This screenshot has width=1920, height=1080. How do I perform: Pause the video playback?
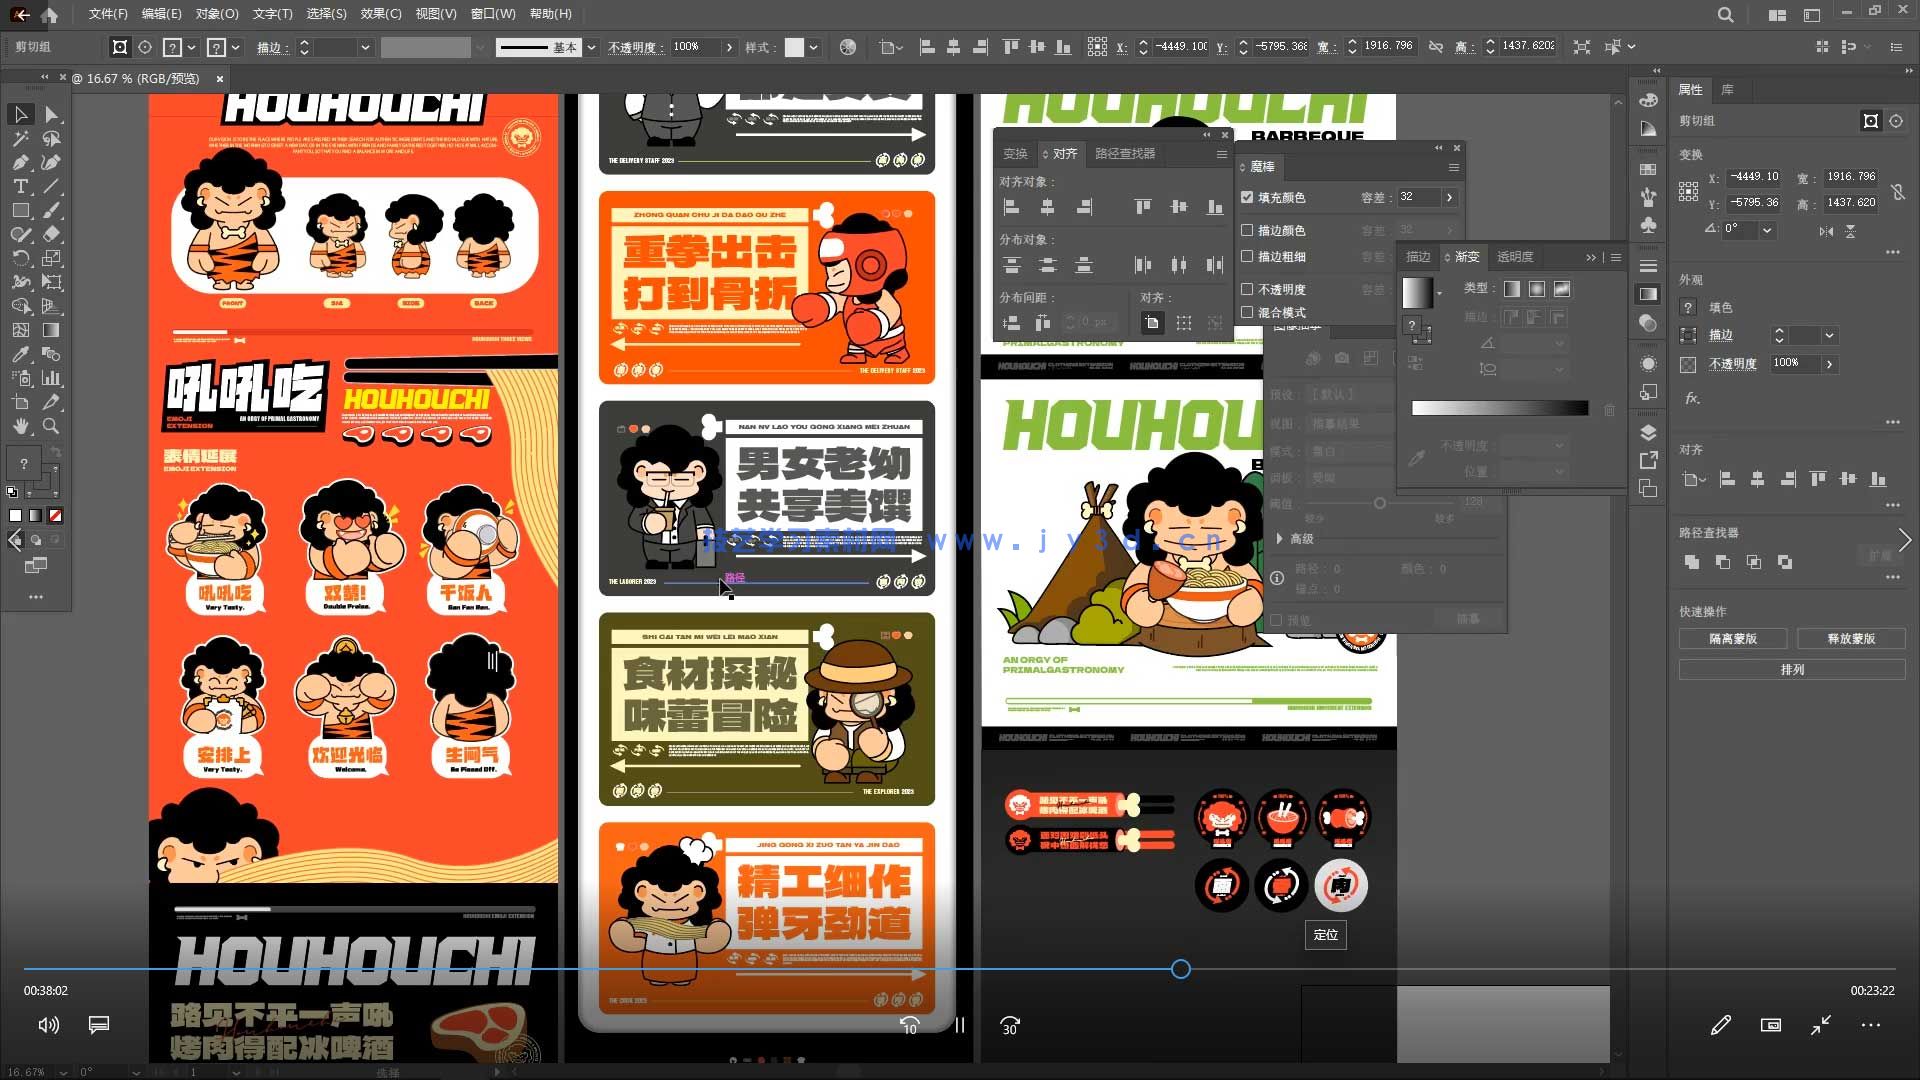(960, 1025)
